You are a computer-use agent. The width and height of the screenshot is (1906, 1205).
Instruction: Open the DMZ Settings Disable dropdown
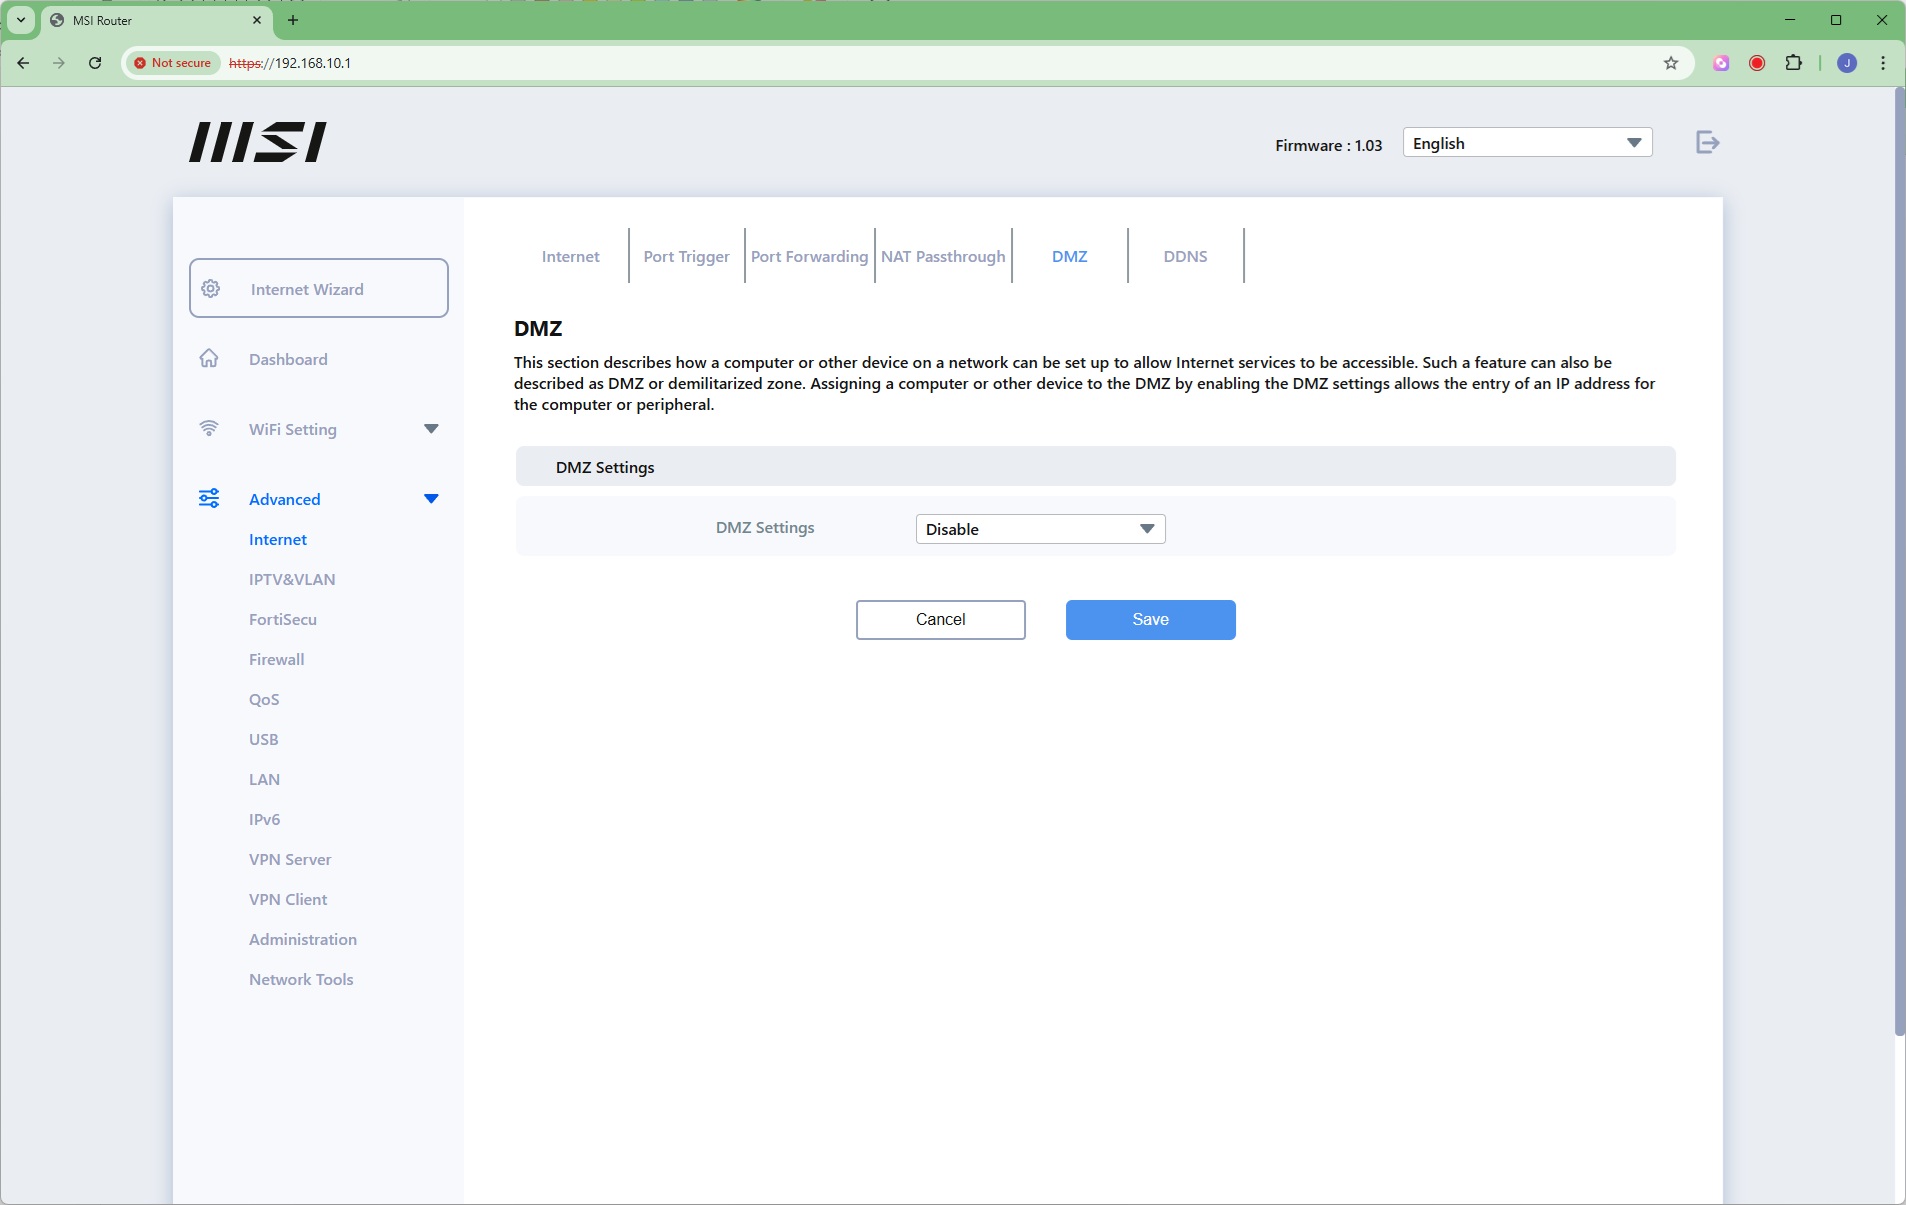tap(1040, 529)
